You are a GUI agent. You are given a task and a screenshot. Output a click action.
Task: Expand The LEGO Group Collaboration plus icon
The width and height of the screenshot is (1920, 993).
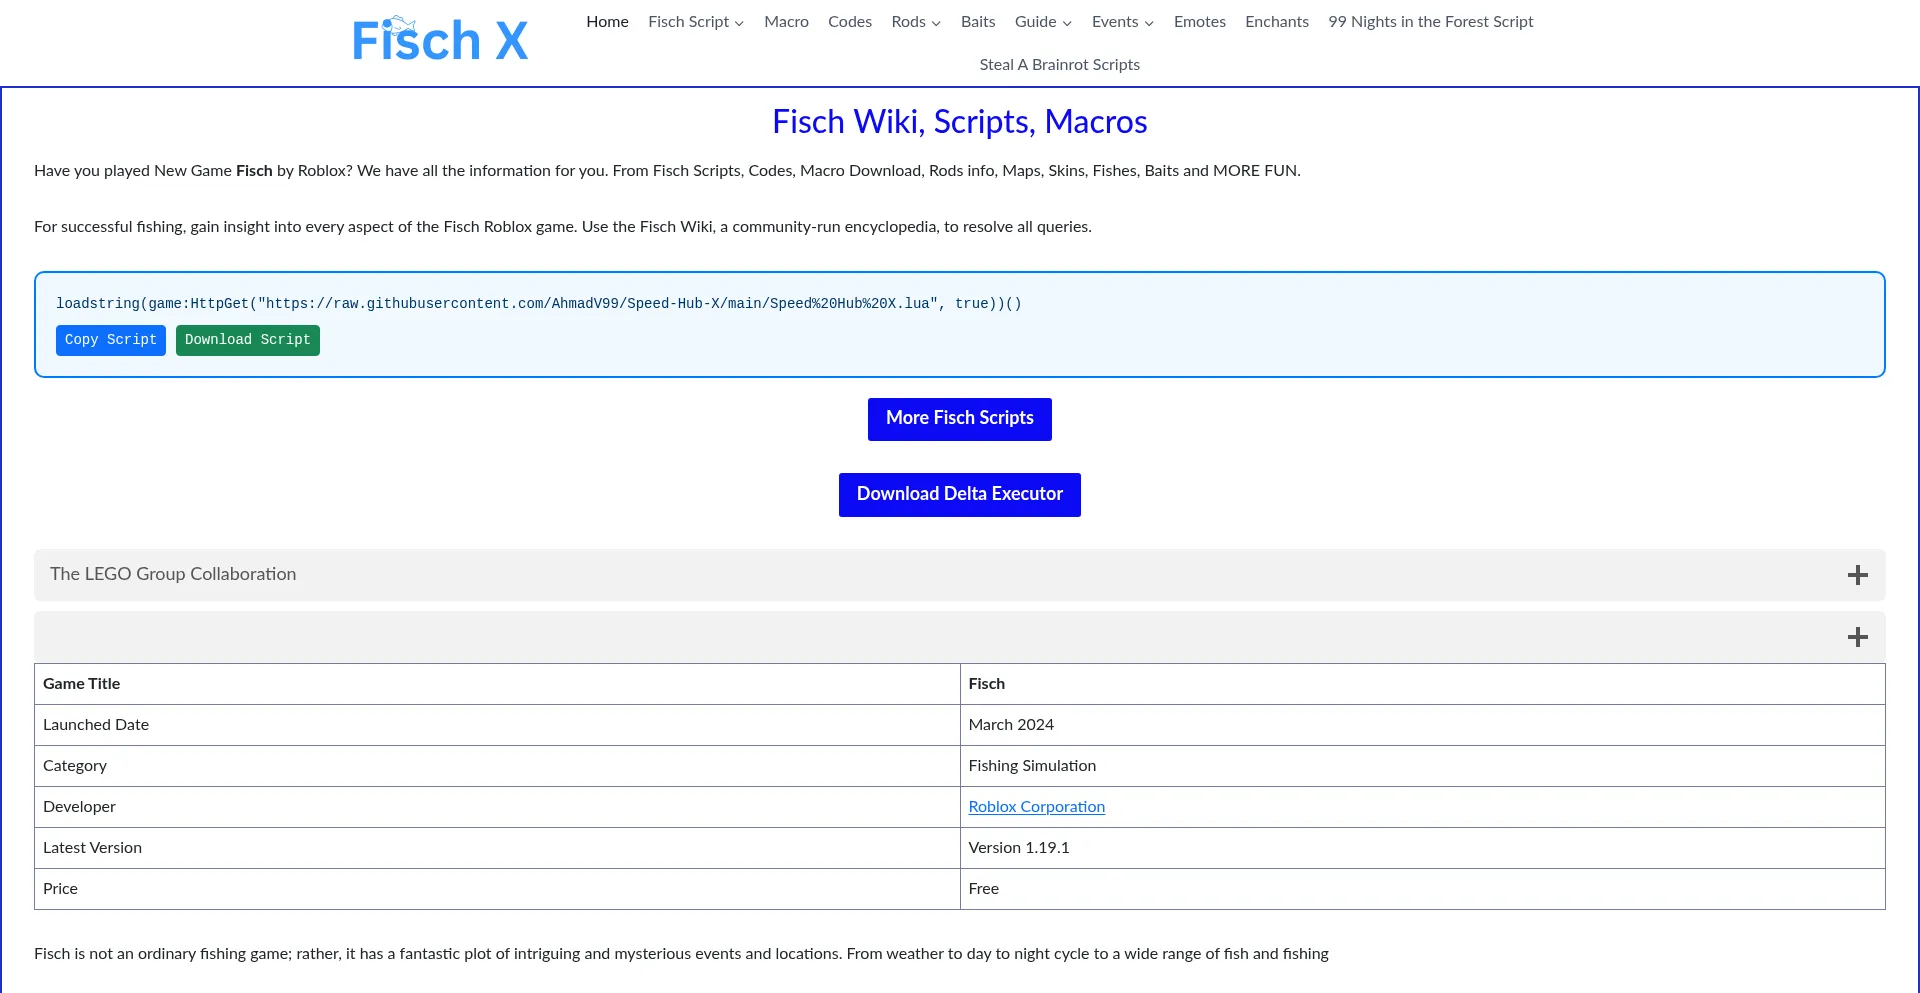click(x=1857, y=575)
